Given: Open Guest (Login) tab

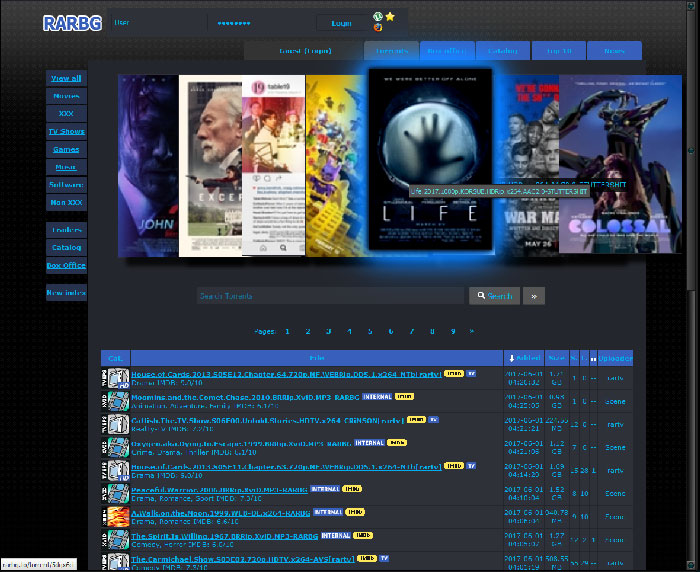Looking at the screenshot, I should (305, 51).
